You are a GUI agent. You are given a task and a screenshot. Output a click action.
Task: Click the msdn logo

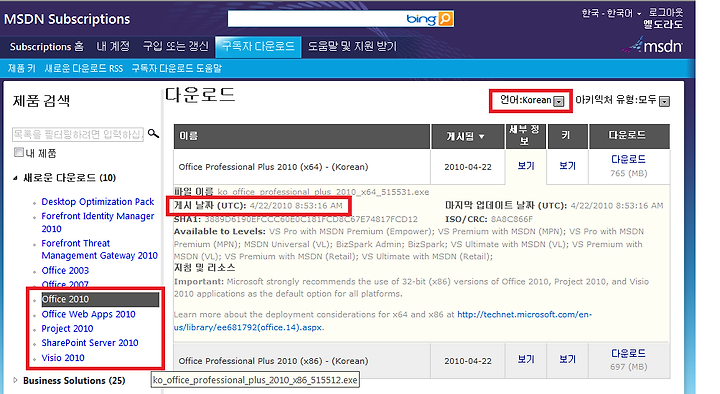[x=653, y=46]
